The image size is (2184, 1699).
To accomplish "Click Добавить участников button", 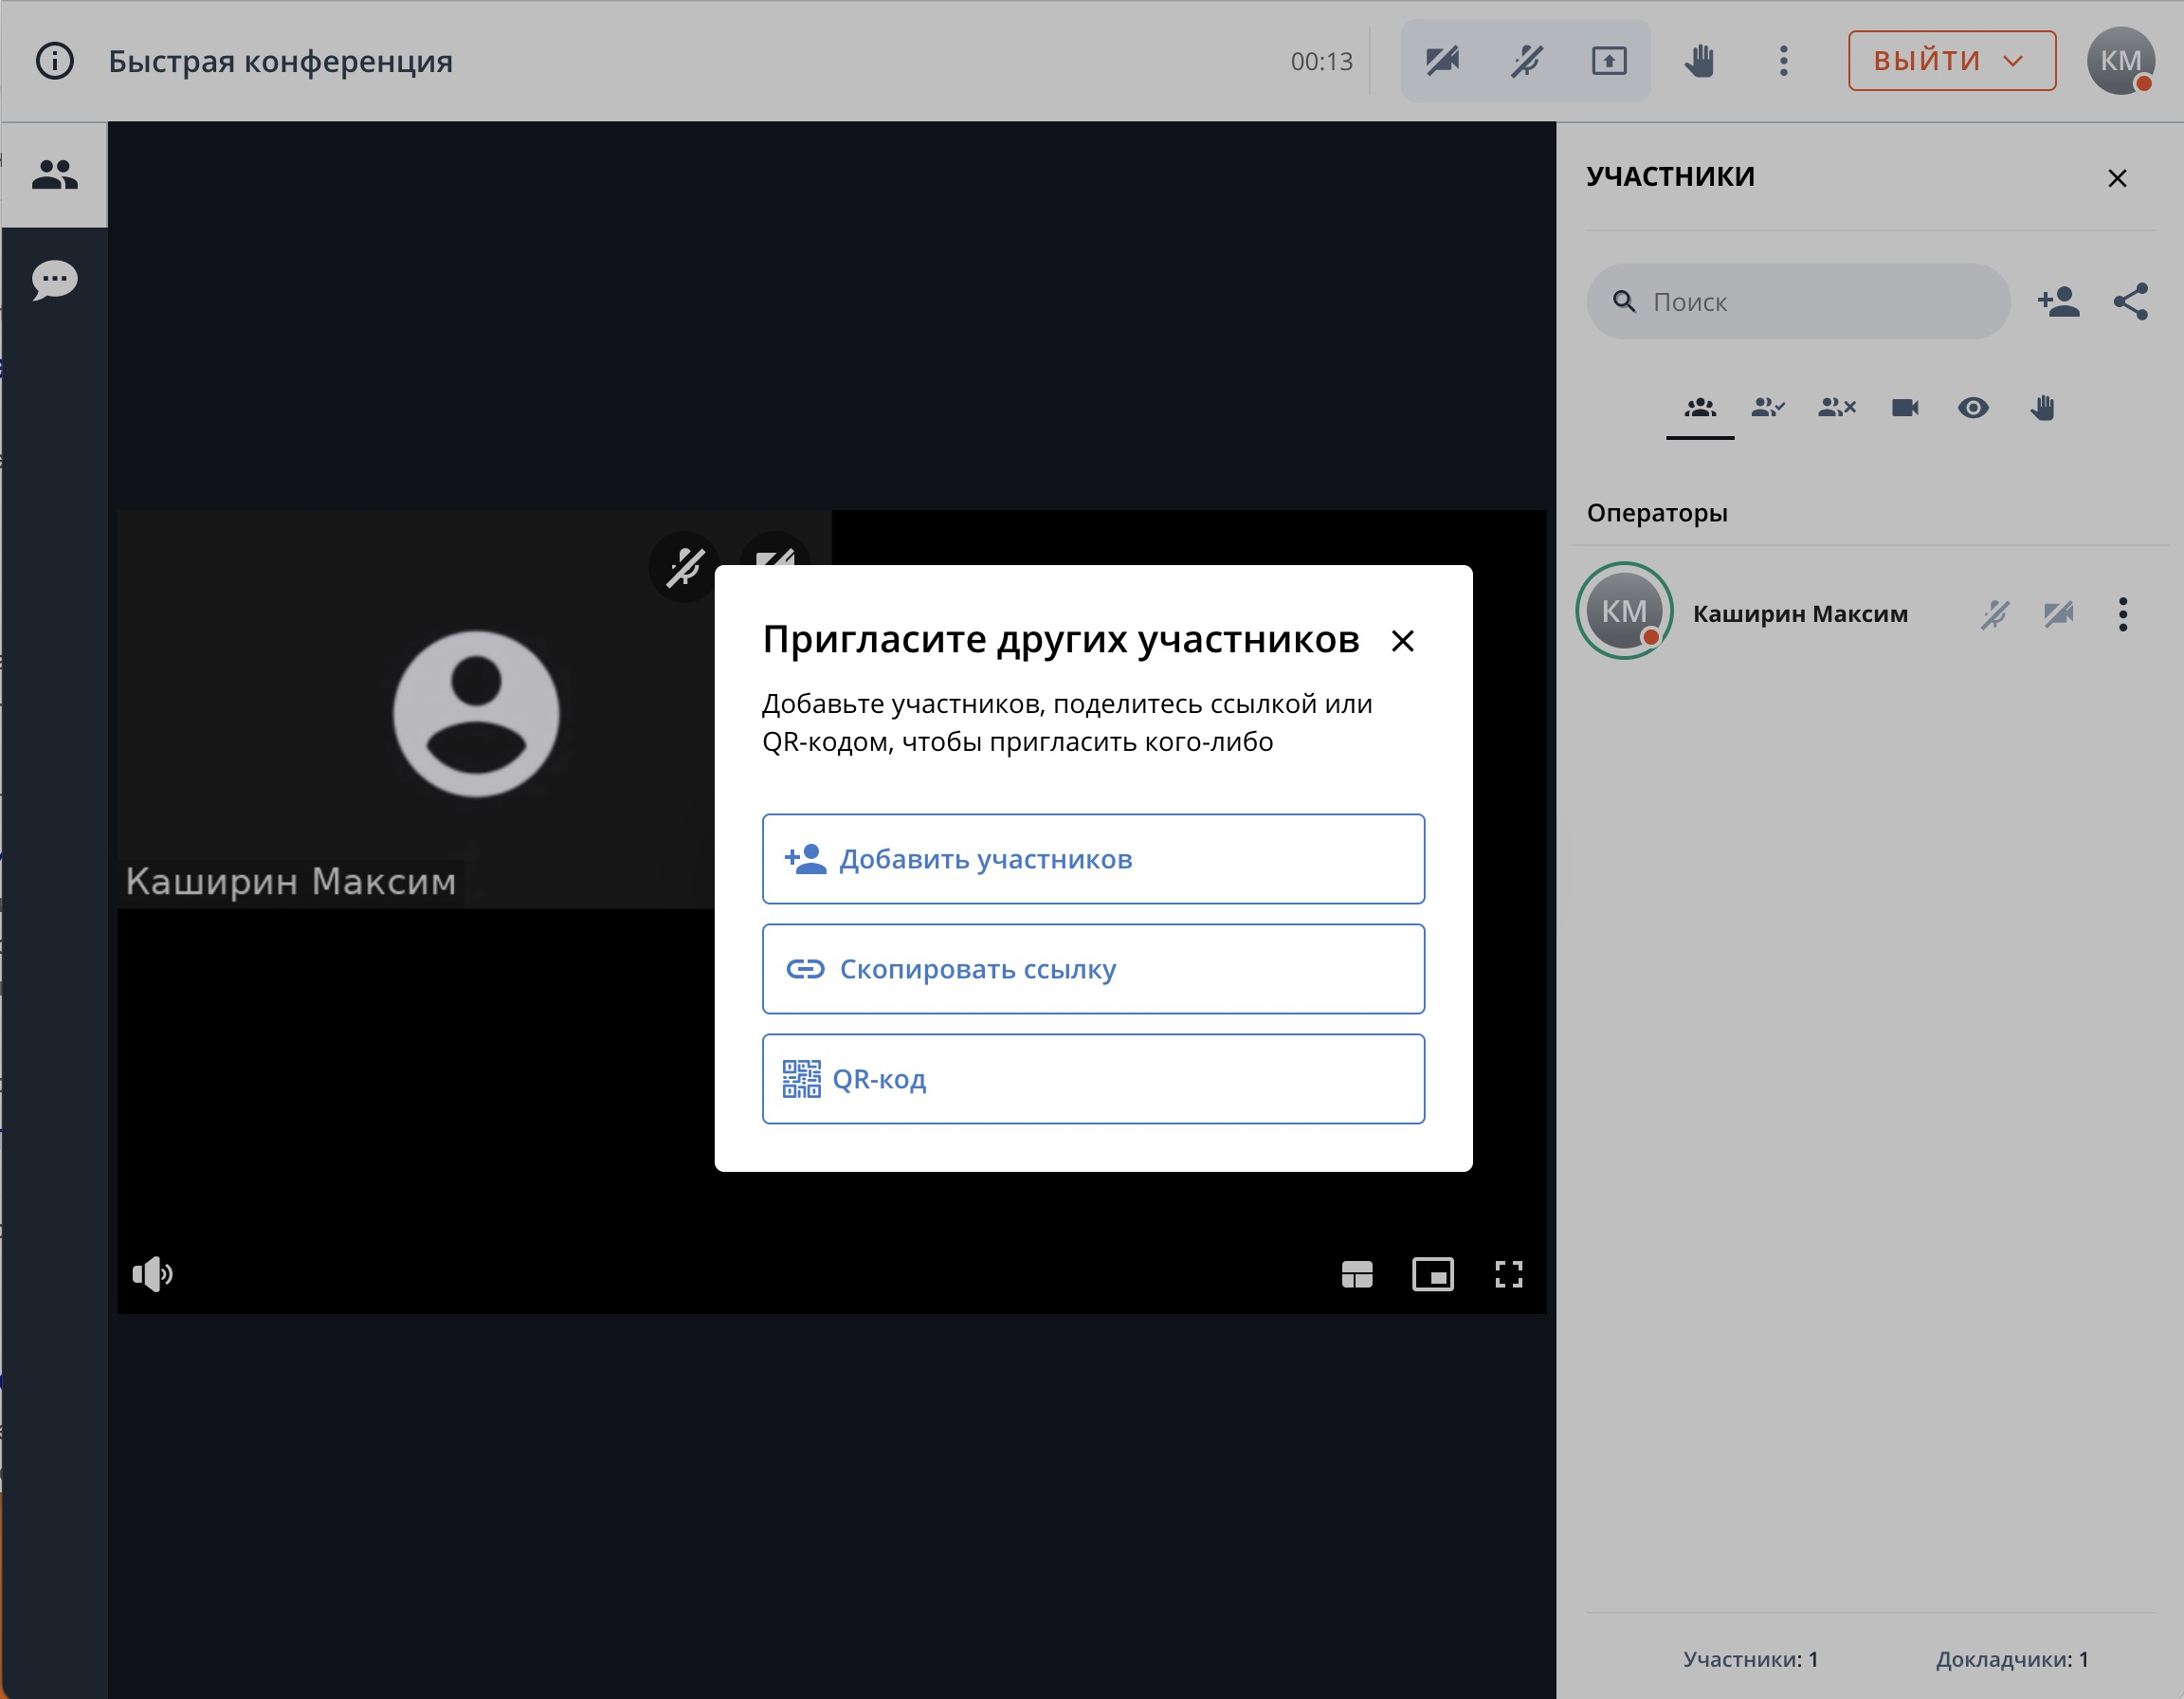I will (x=1093, y=859).
